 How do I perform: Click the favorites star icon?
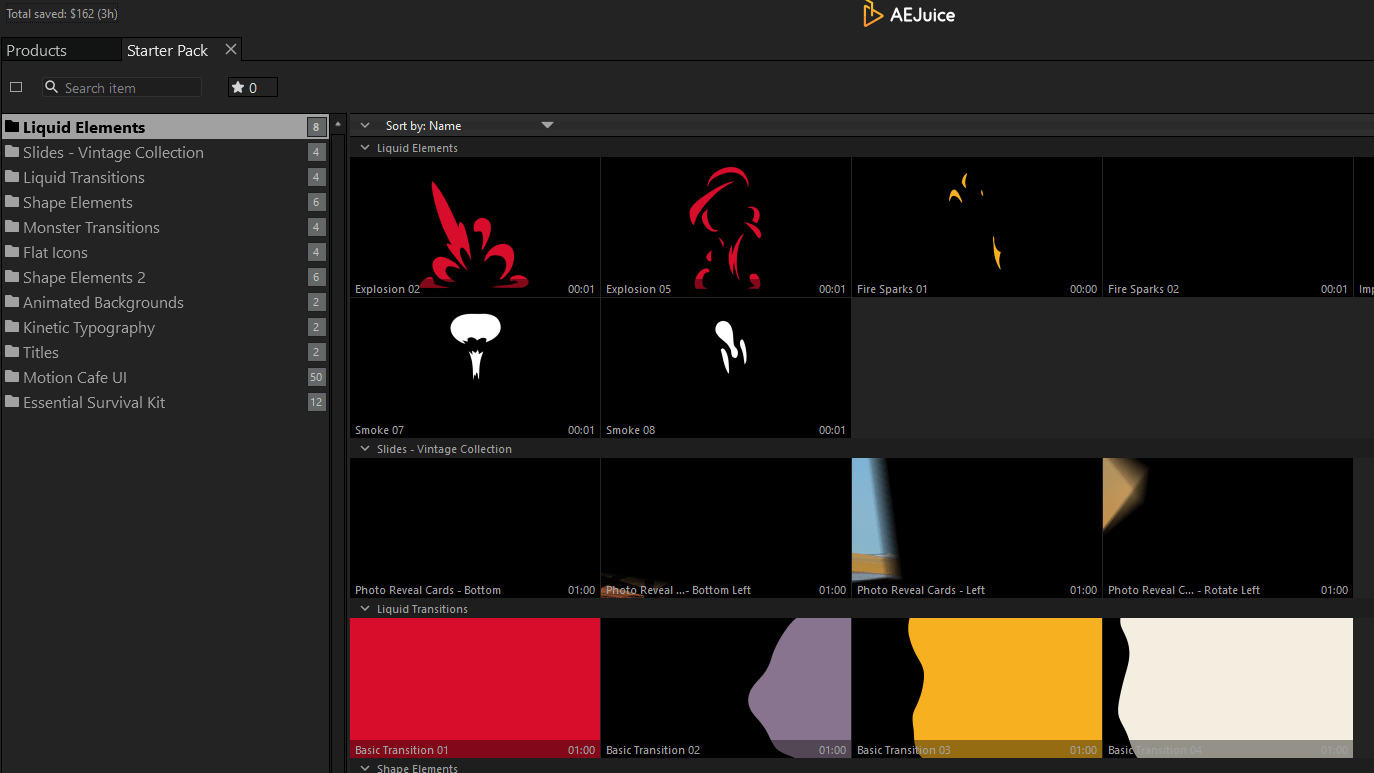[238, 87]
